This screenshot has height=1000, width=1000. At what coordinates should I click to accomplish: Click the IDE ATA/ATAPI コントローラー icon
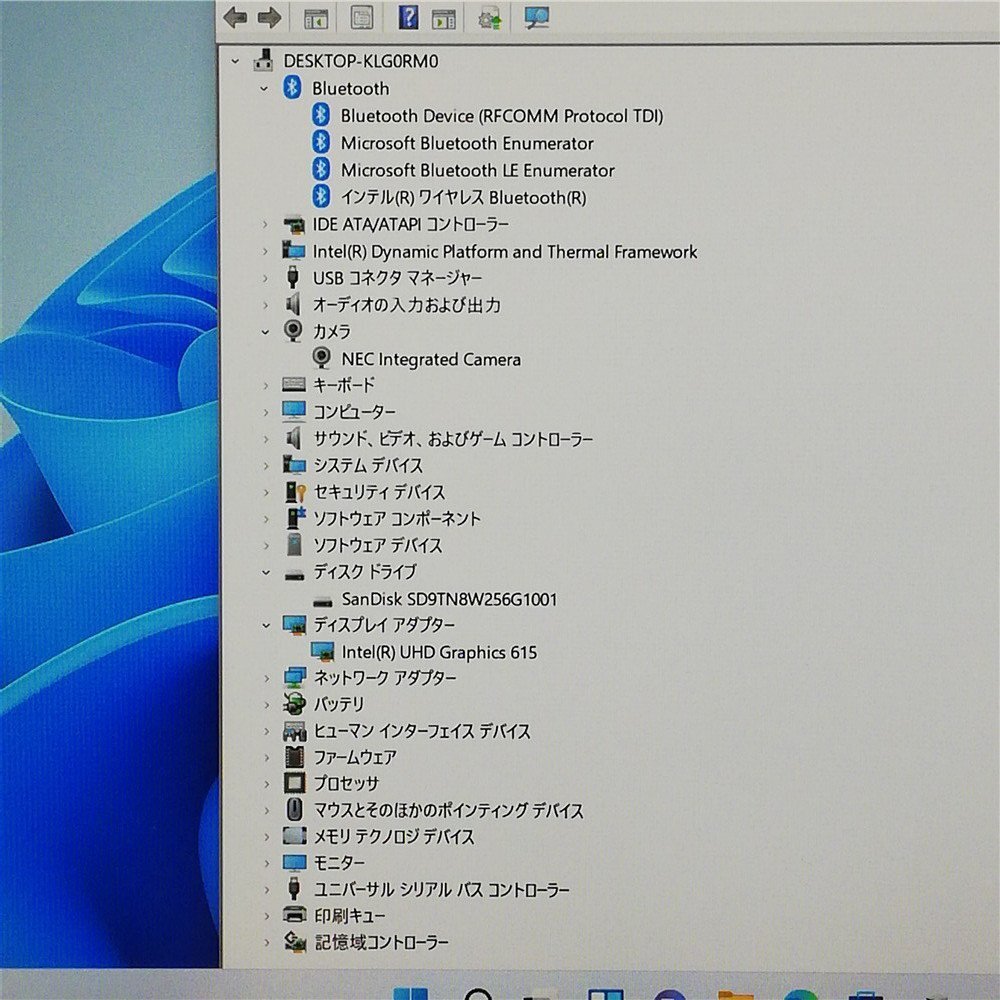(x=294, y=224)
